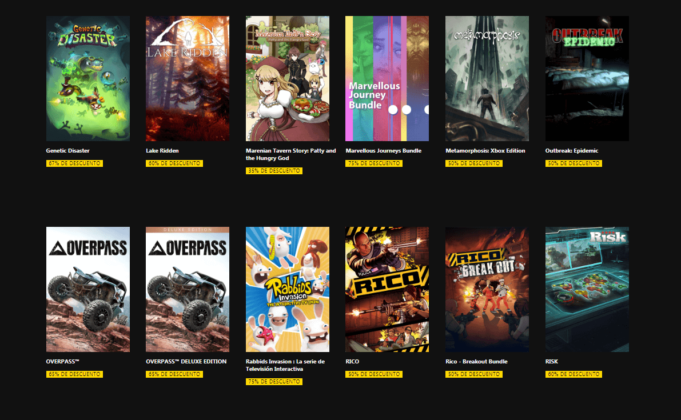Open the Metamorphosis Xbox Edition cover
This screenshot has height=420, width=681.
(487, 79)
